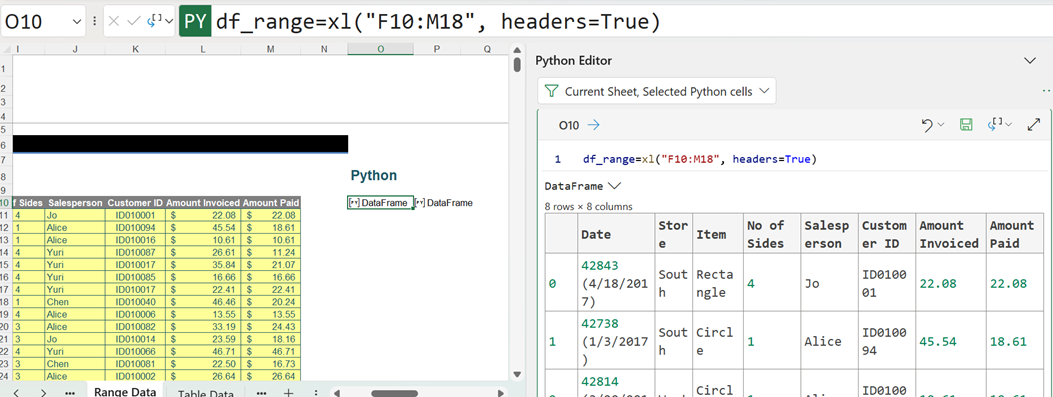
Task: Open the output type dropdown arrow in the editor
Action: pyautogui.click(x=1009, y=125)
